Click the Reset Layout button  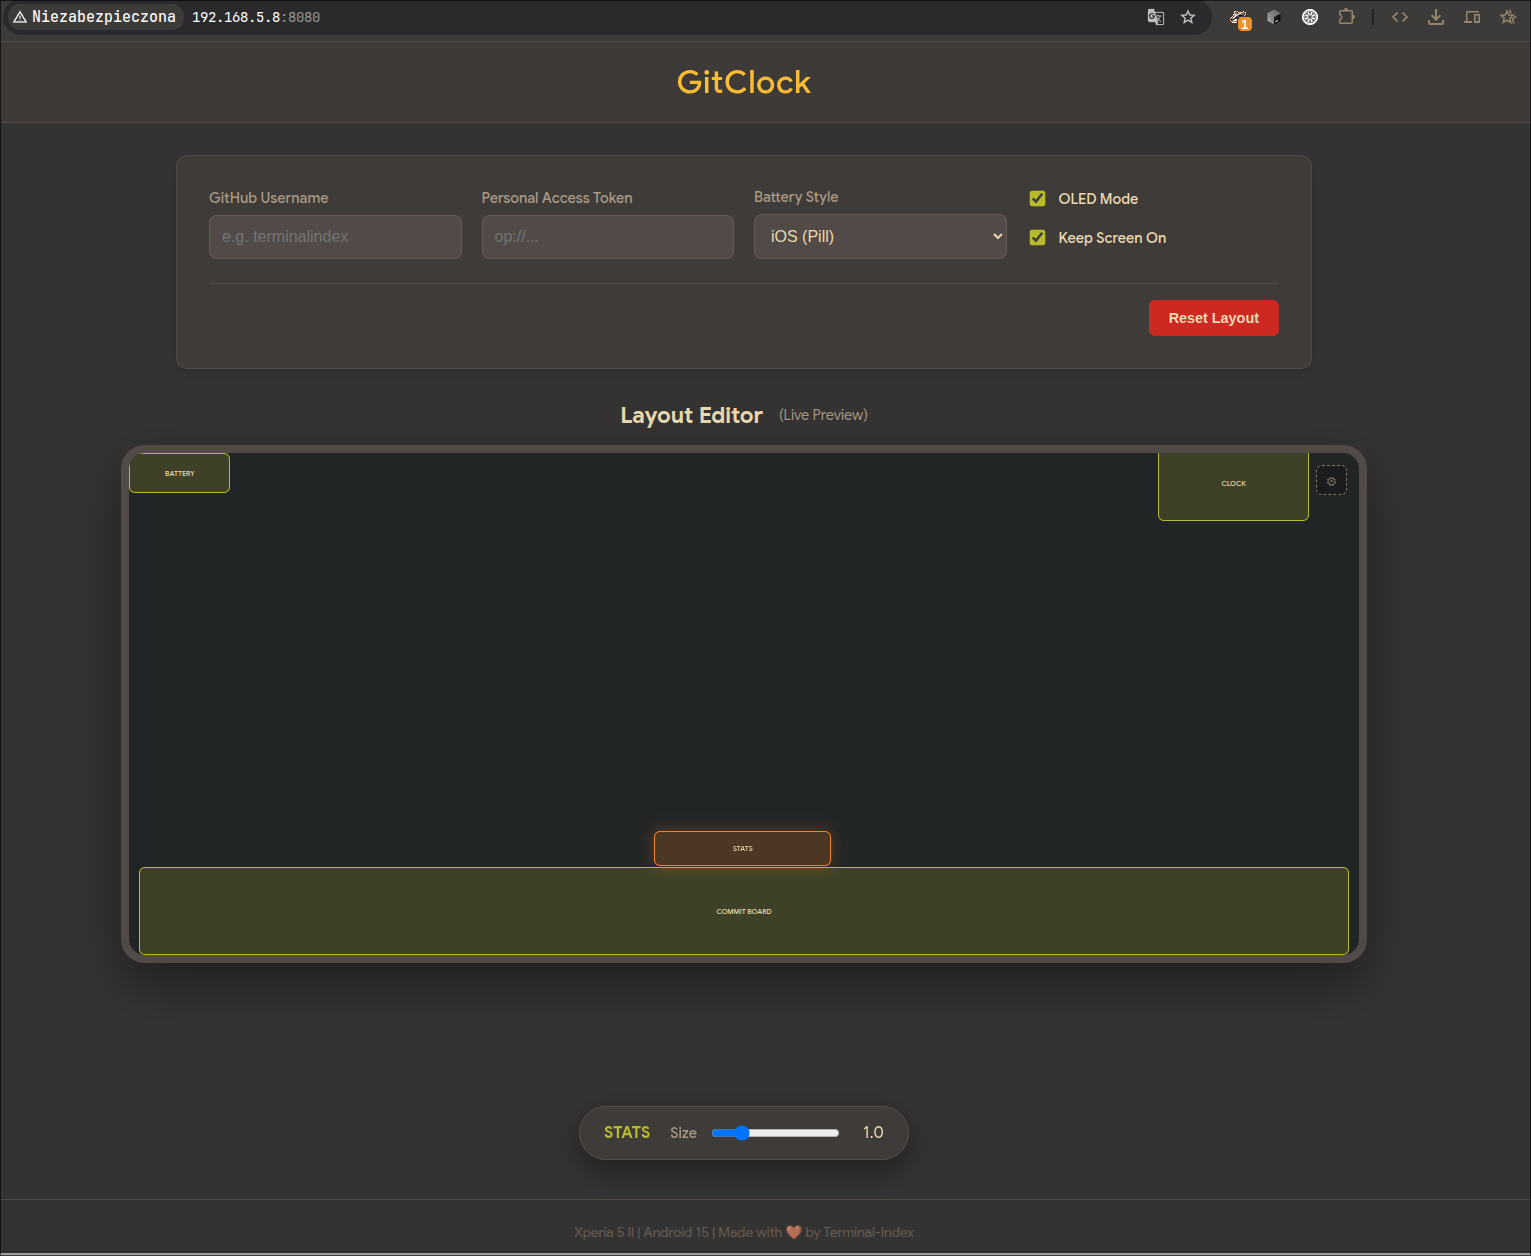(x=1213, y=317)
